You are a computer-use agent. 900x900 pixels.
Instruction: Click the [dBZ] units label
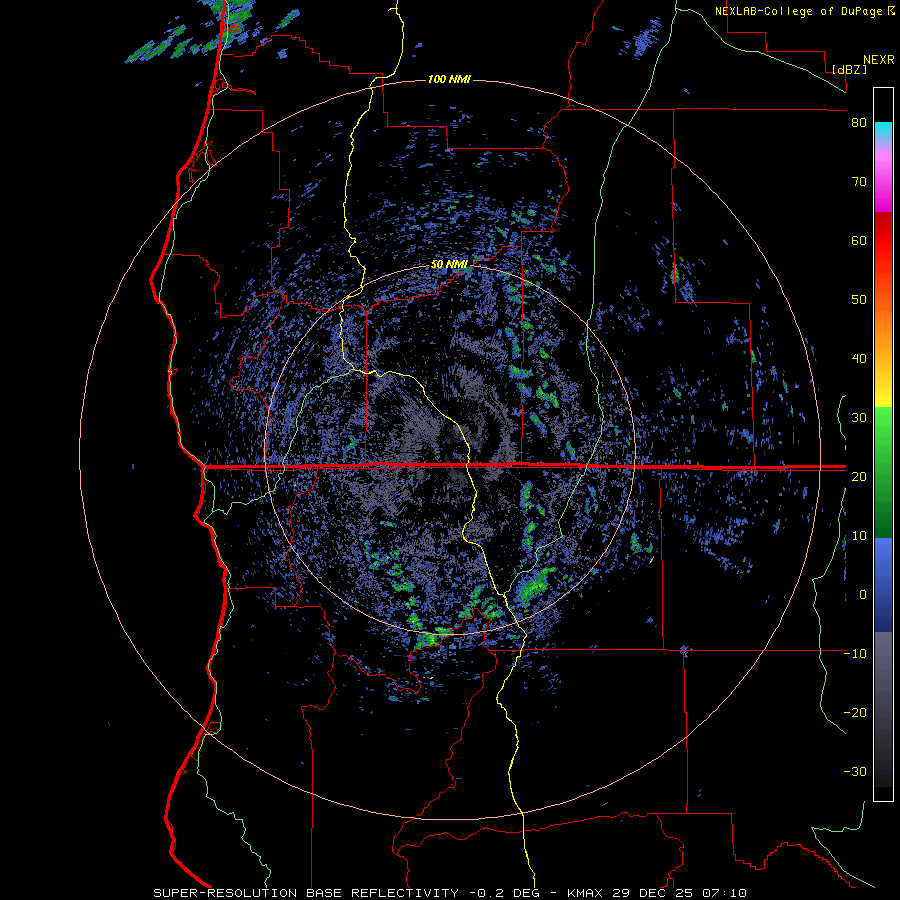coord(849,69)
